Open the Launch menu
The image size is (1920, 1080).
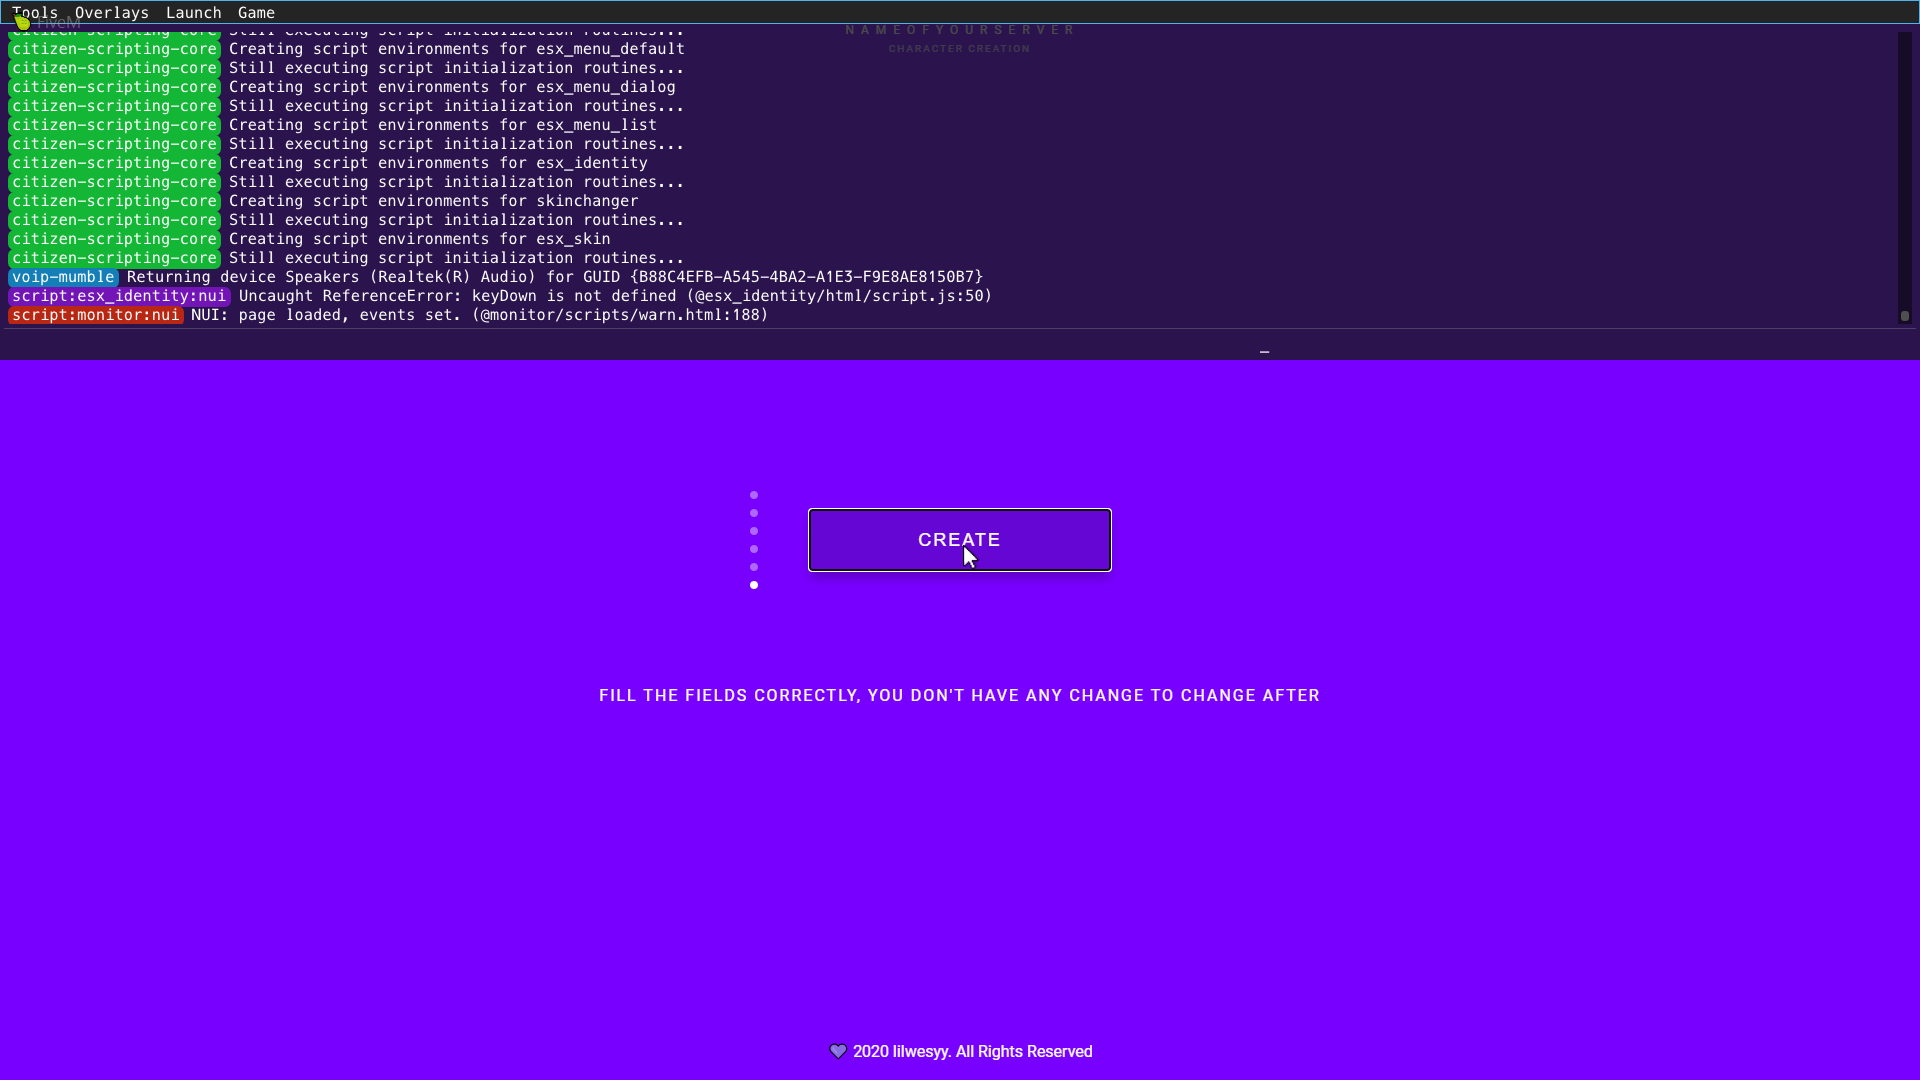(193, 12)
